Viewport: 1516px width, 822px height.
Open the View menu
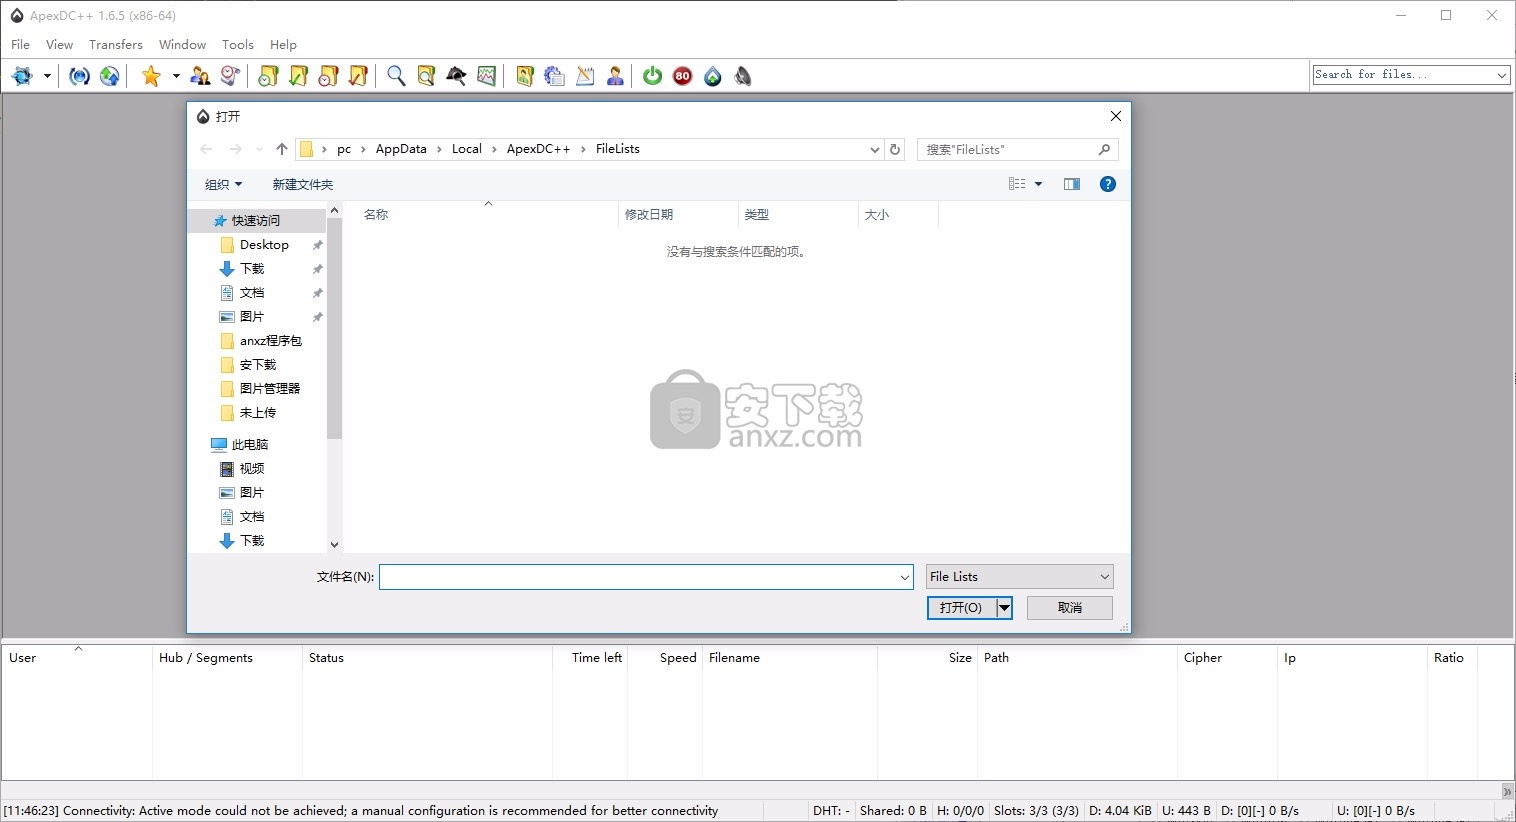click(x=59, y=44)
